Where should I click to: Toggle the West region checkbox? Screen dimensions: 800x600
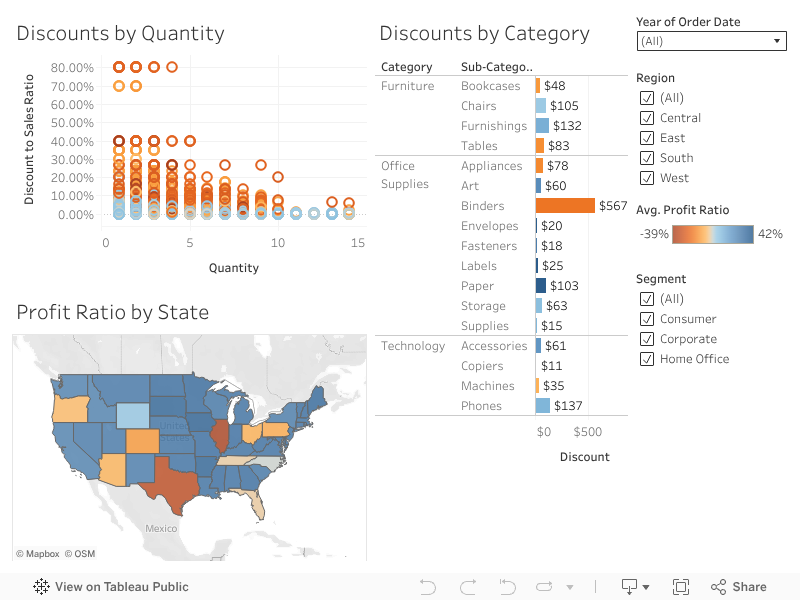click(646, 178)
